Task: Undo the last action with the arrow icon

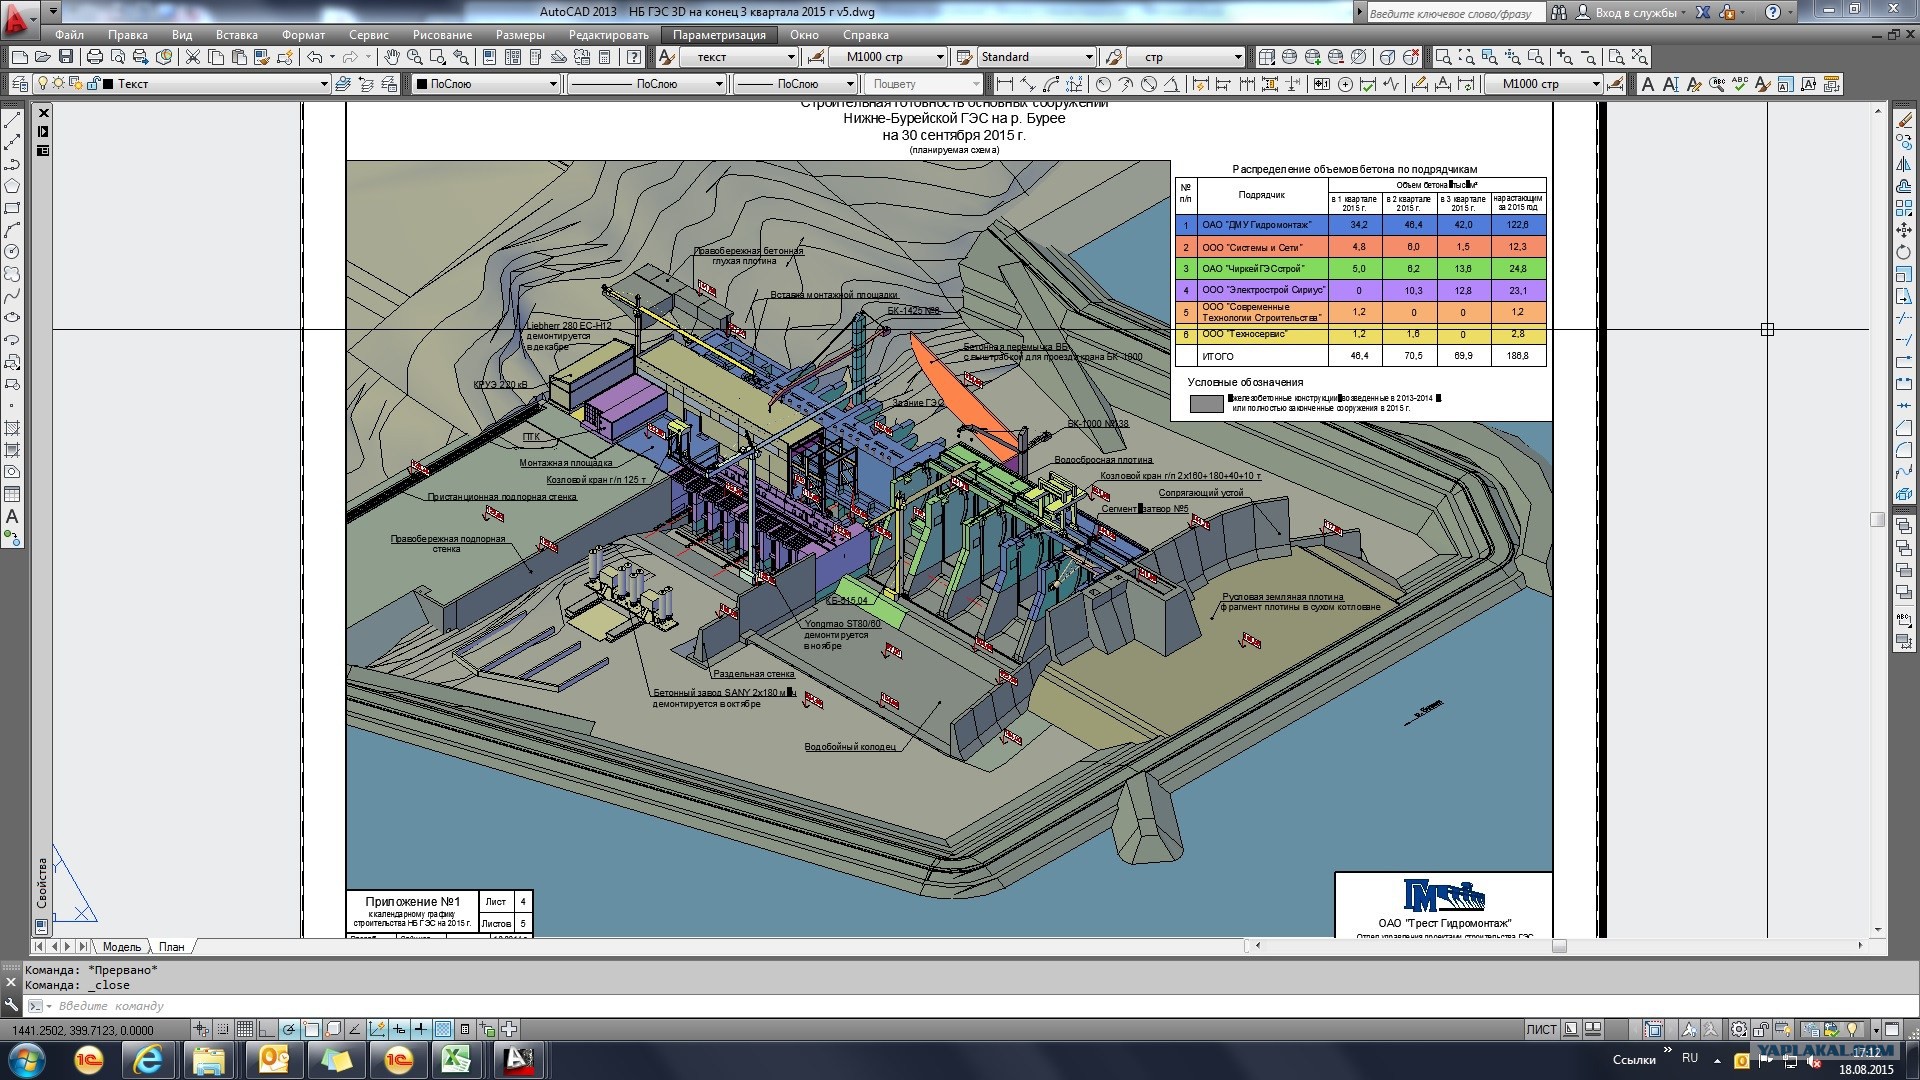Action: point(315,57)
